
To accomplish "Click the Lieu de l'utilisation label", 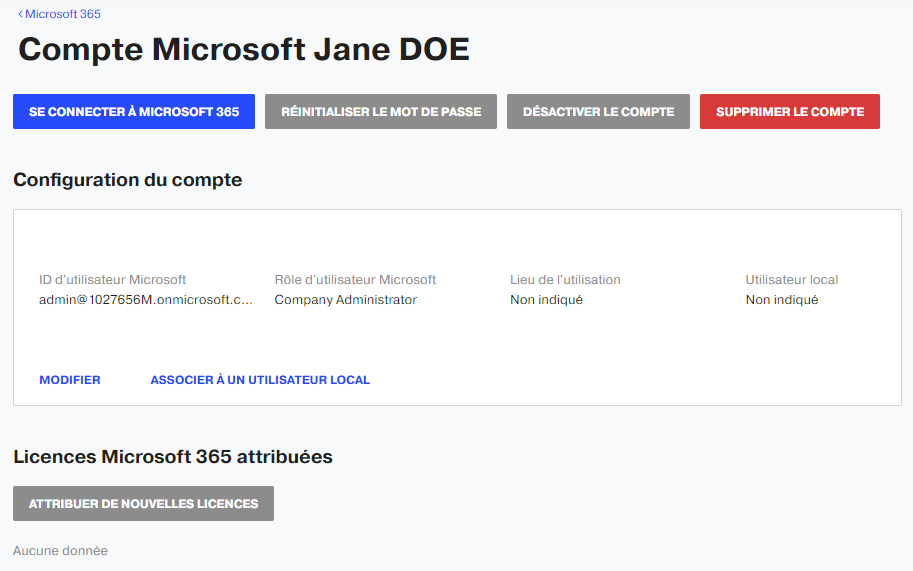I will click(x=565, y=280).
